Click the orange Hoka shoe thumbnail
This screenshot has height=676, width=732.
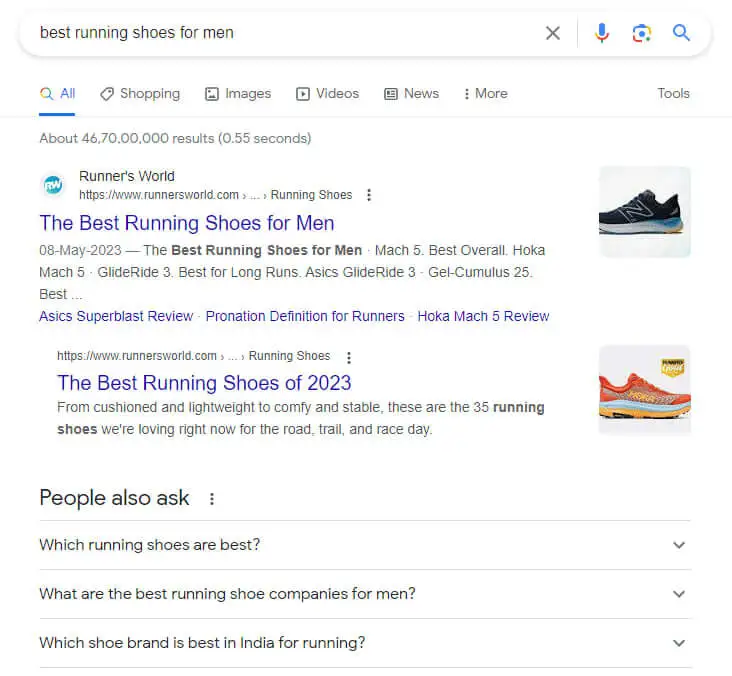click(x=644, y=390)
